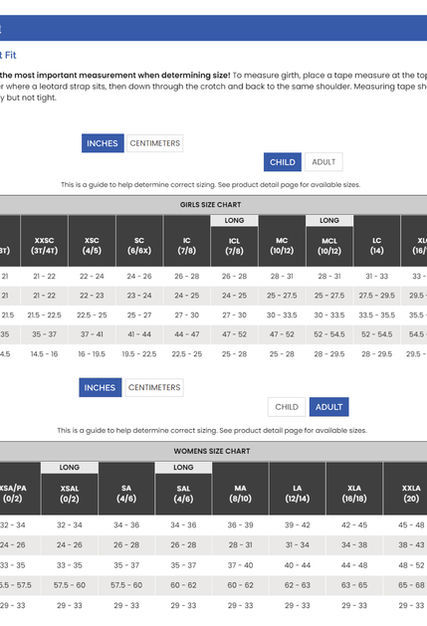Click the 57.5 - 60 cell under XSAL
Image resolution: width=427 pixels, height=626 pixels.
coord(69,585)
